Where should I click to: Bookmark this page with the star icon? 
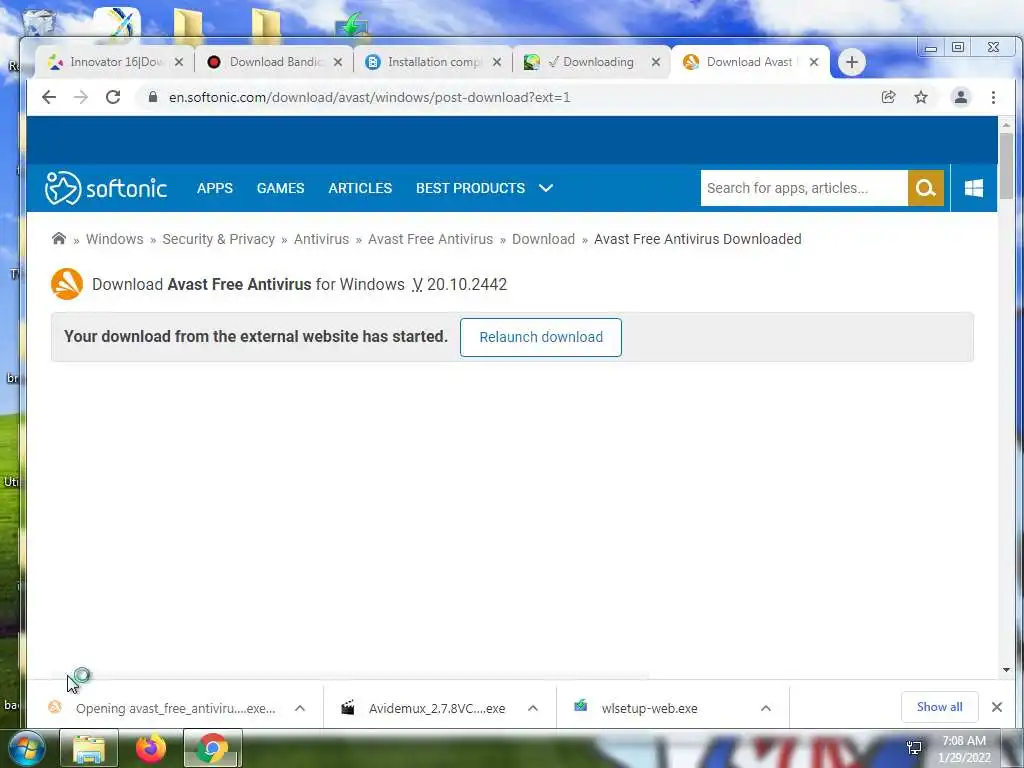pos(921,97)
